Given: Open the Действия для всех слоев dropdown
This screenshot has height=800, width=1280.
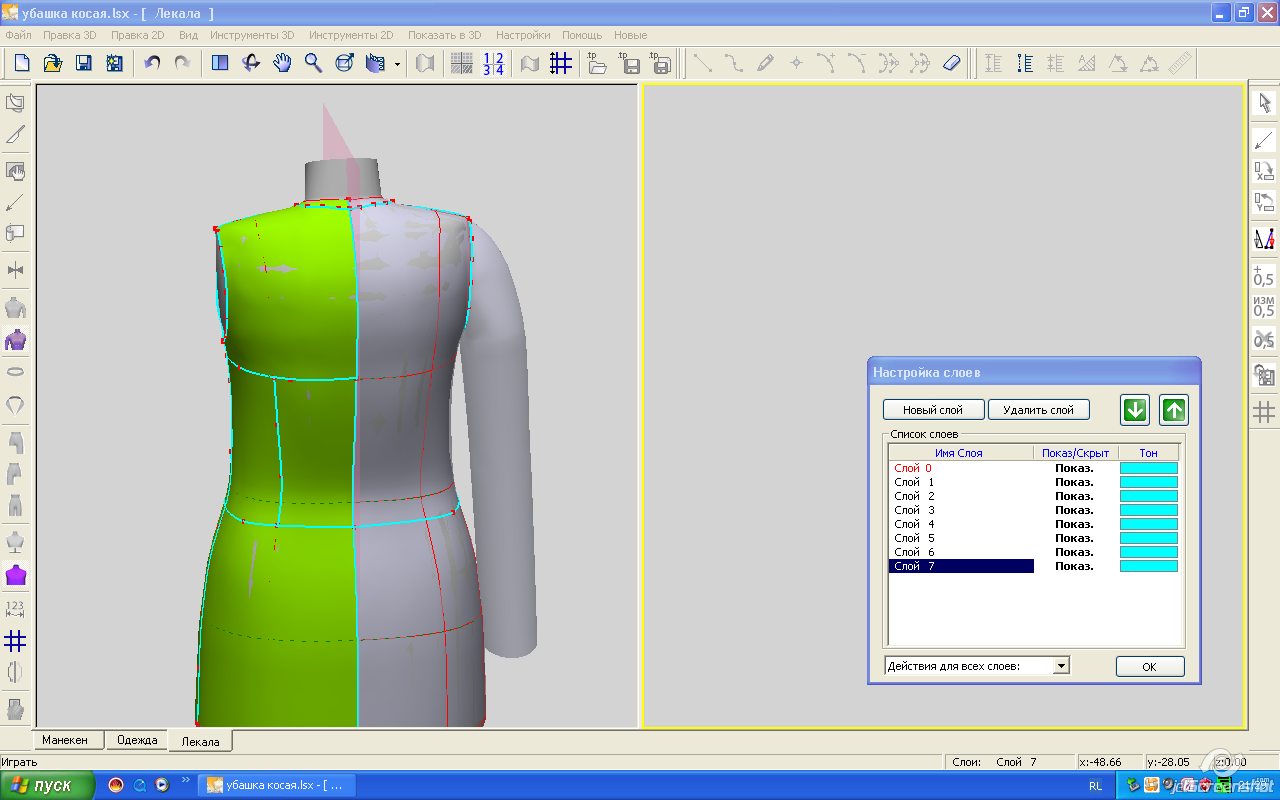Looking at the screenshot, I should click(x=1061, y=666).
